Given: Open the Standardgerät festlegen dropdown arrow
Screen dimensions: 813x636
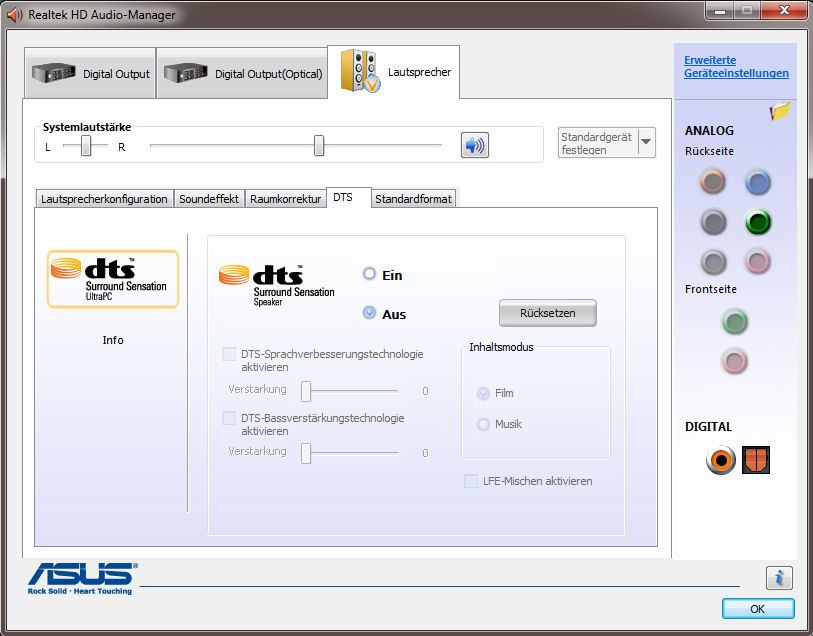Looking at the screenshot, I should tap(646, 142).
